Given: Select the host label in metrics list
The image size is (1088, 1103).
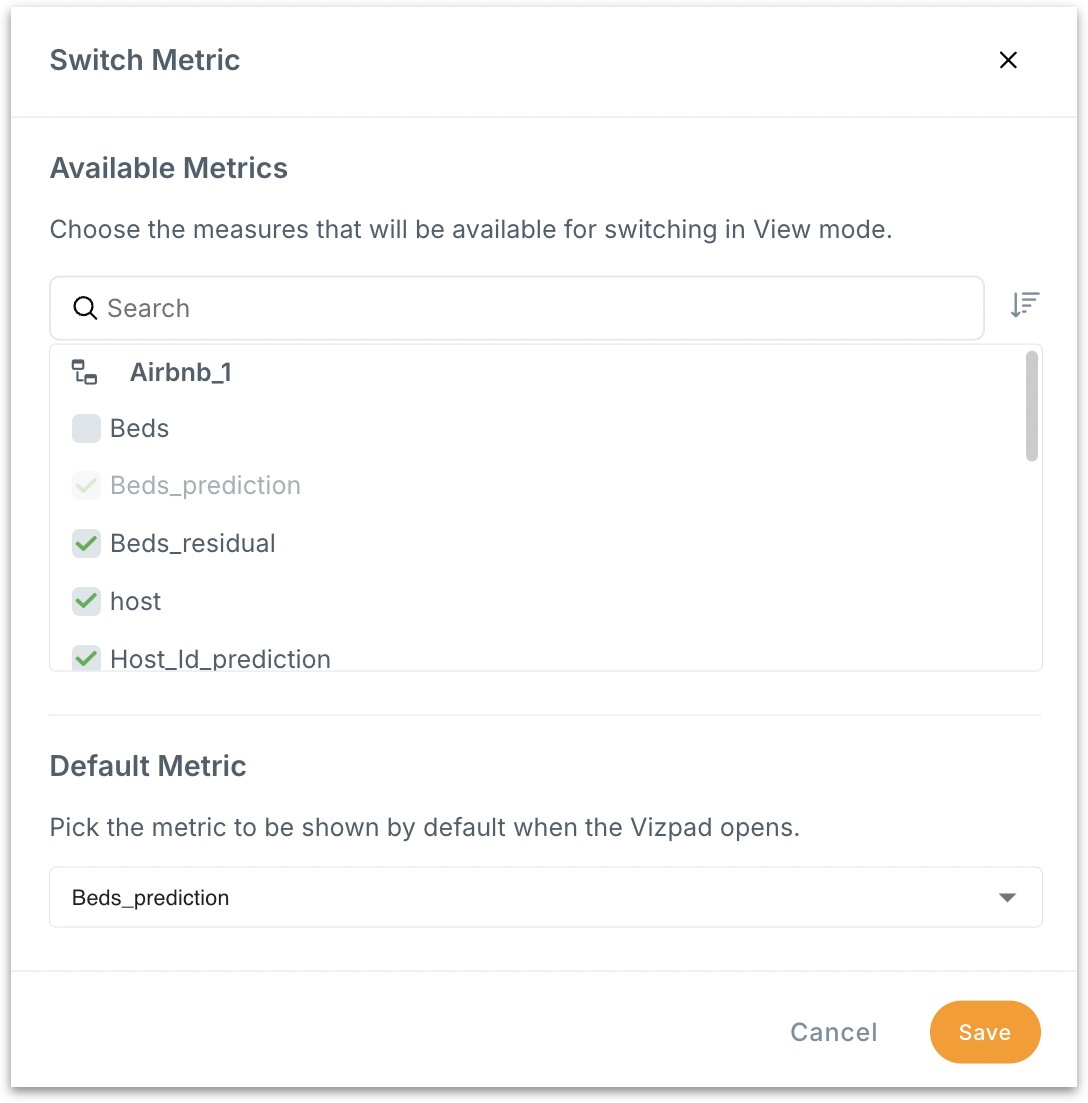Looking at the screenshot, I should click(x=136, y=602).
